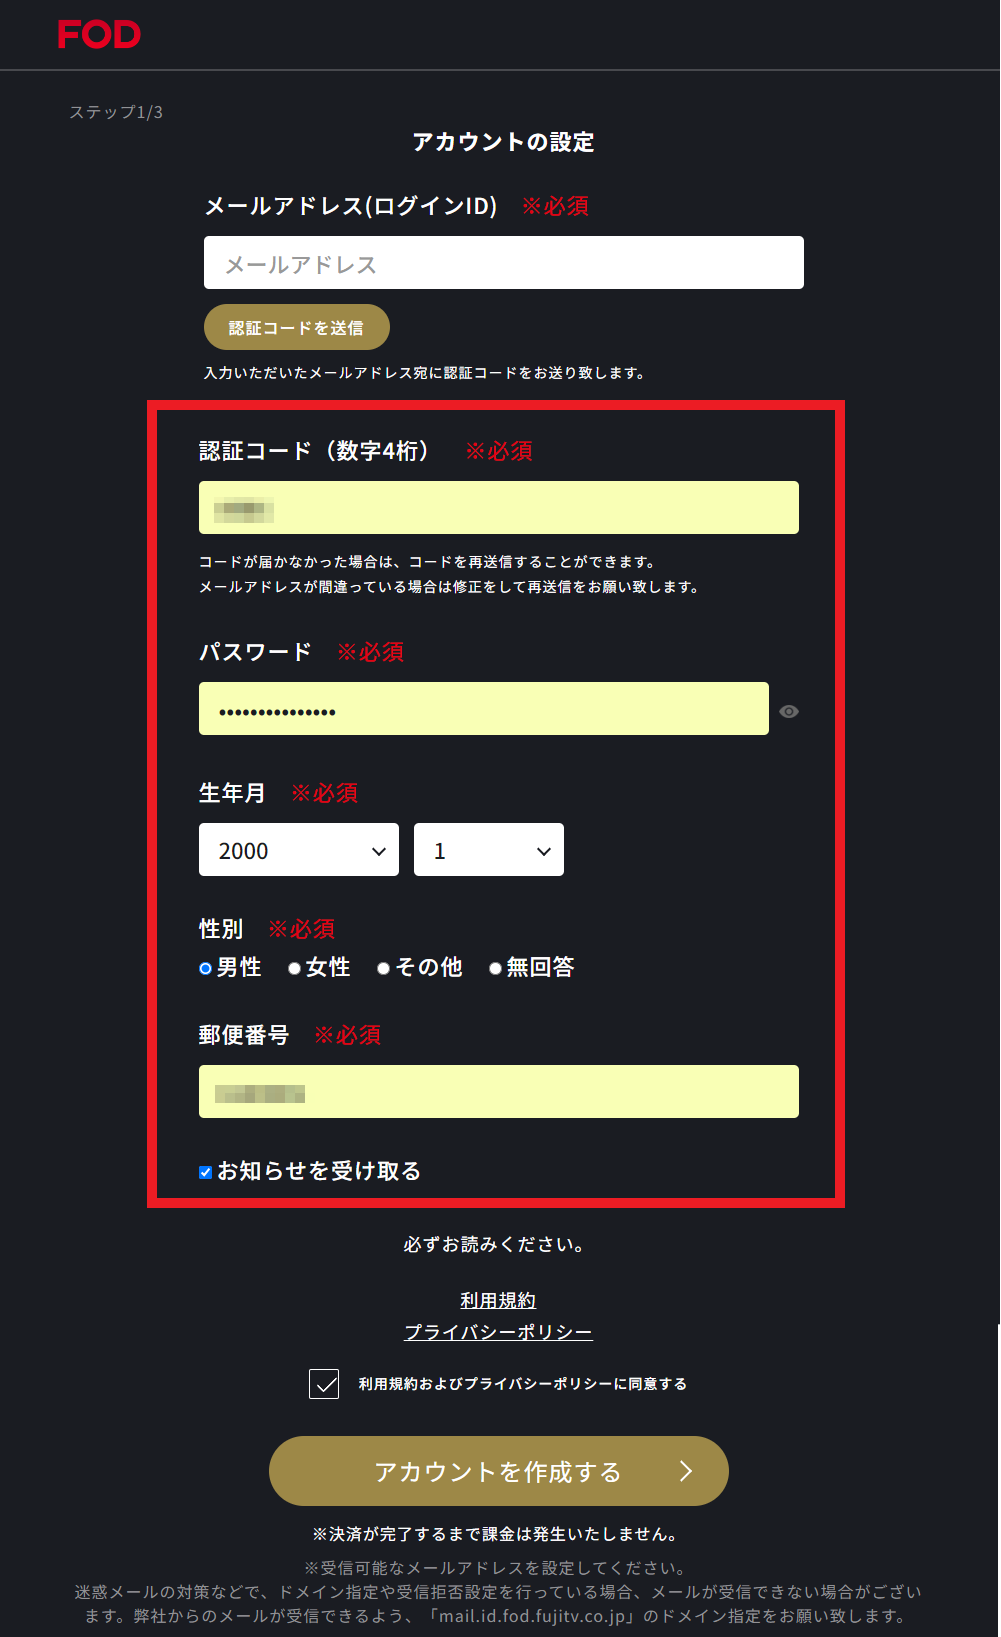
Task: Click 認証コードを送信 button
Action: (297, 327)
